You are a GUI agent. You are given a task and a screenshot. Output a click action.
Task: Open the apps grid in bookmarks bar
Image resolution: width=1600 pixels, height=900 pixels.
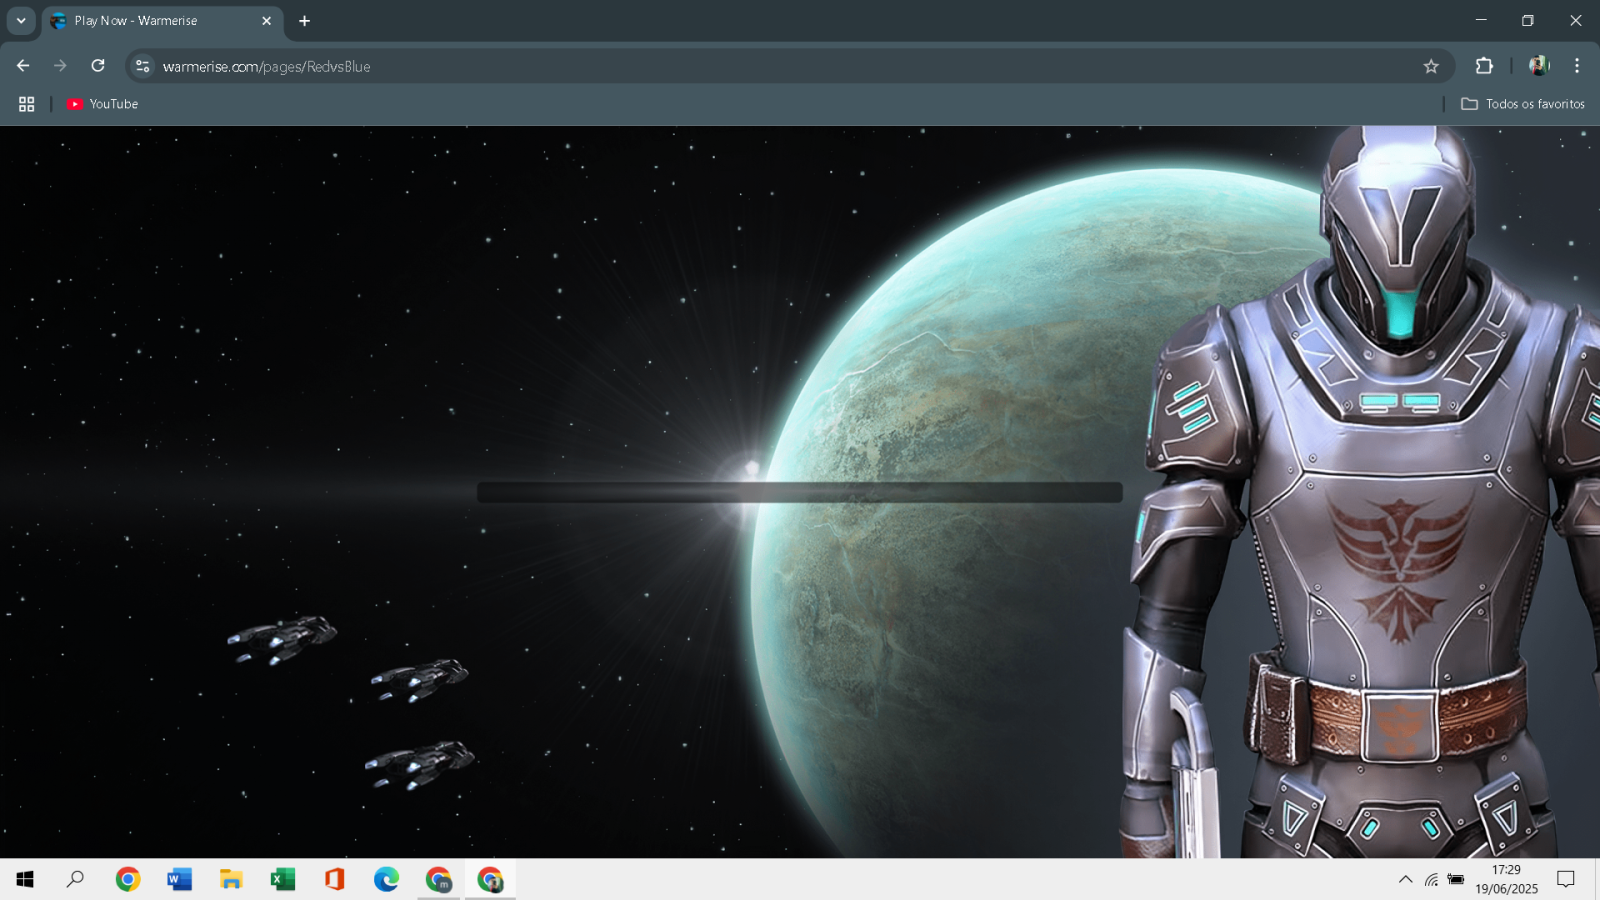[27, 104]
